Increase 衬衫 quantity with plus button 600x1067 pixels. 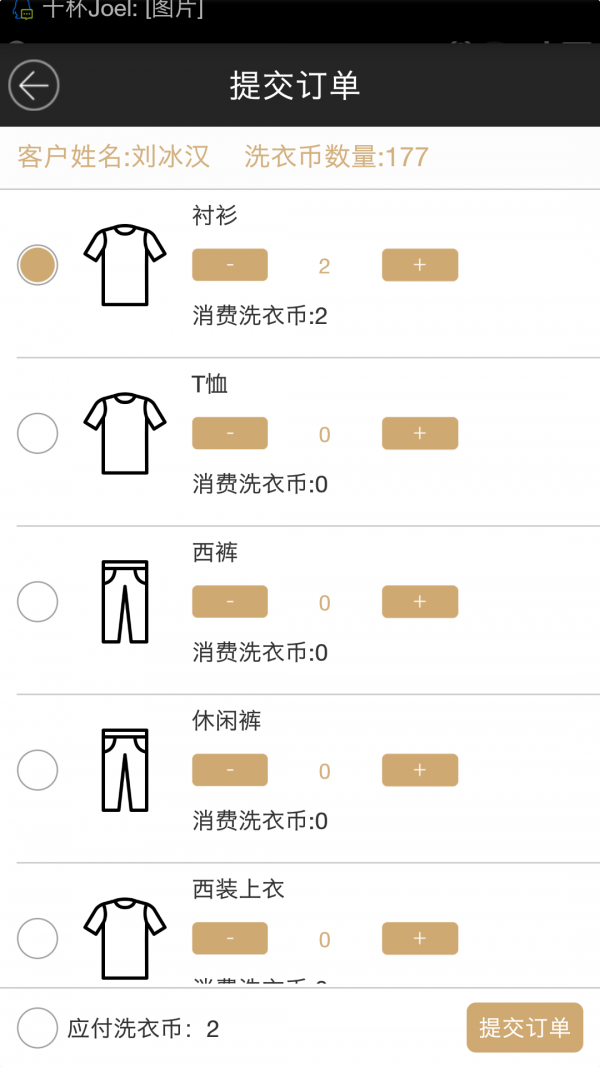[x=419, y=264]
